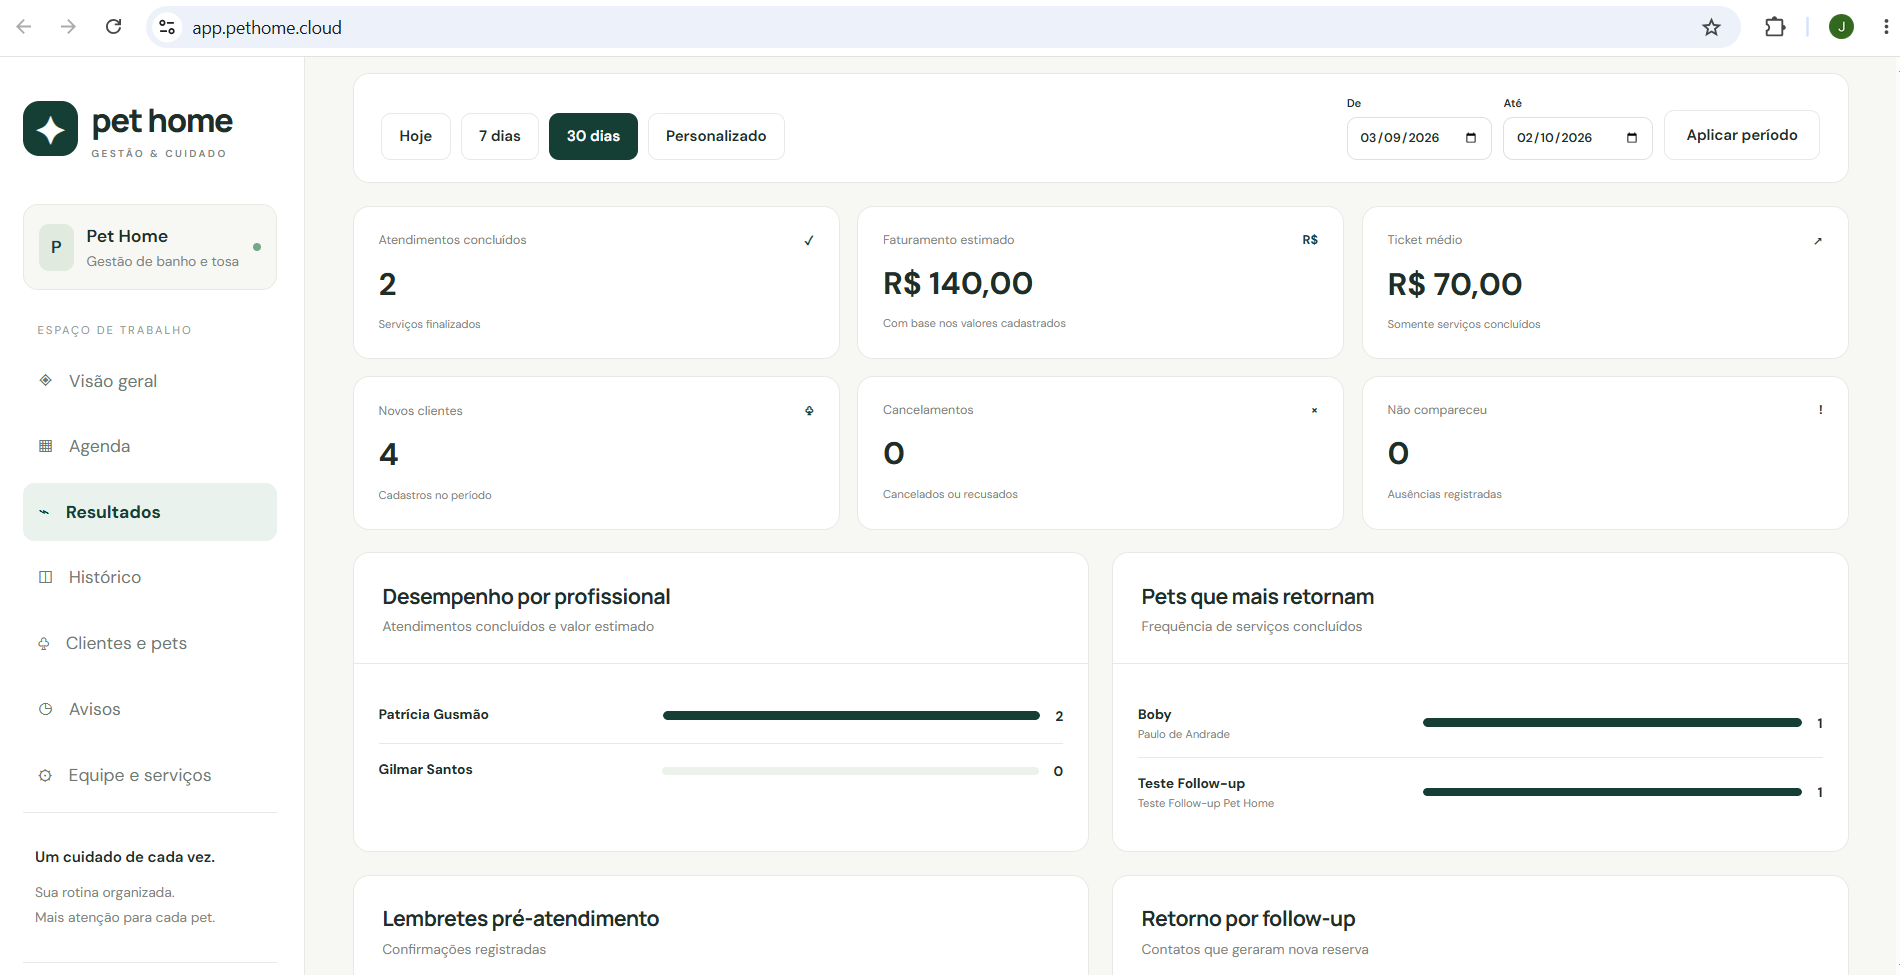This screenshot has height=975, width=1900.
Task: Switch to the Personalizado period tab
Action: [716, 136]
